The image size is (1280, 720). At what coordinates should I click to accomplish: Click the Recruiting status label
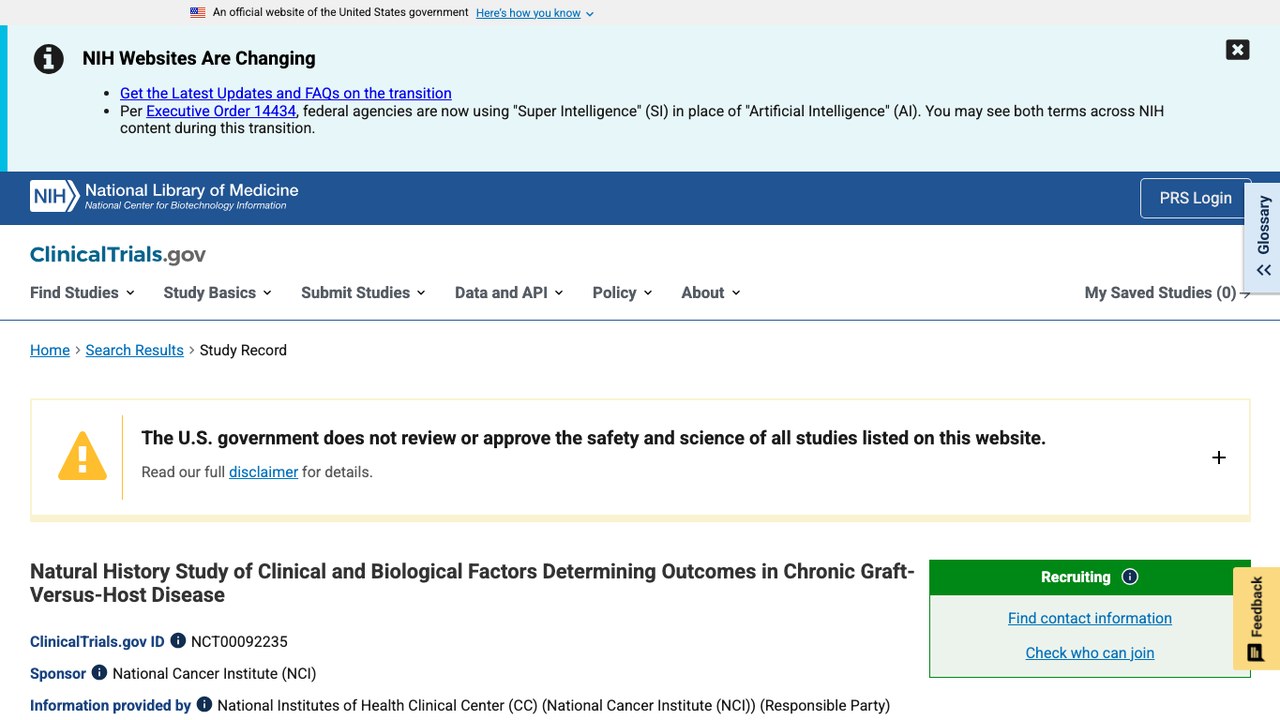coord(1075,577)
